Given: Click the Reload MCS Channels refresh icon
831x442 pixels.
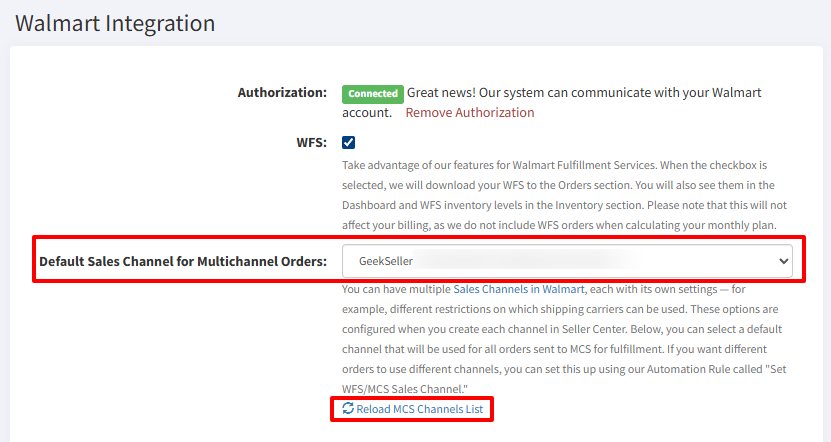Looking at the screenshot, I should coord(348,409).
